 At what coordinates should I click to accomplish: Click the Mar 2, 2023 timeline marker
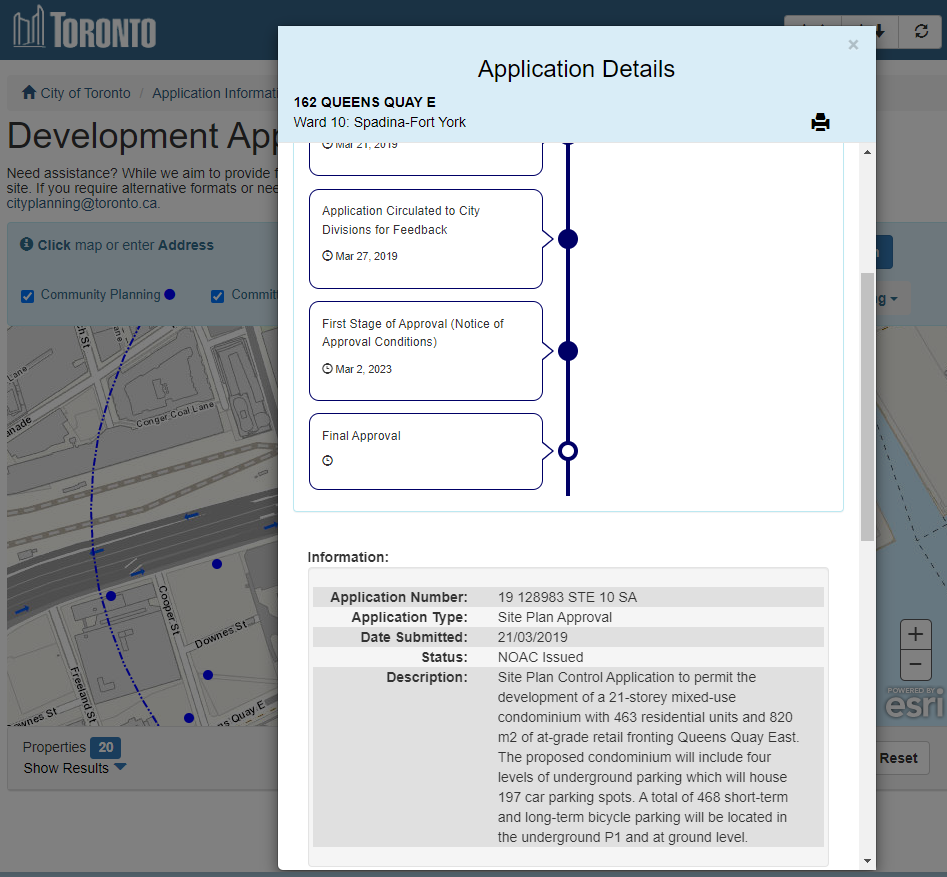[x=568, y=351]
